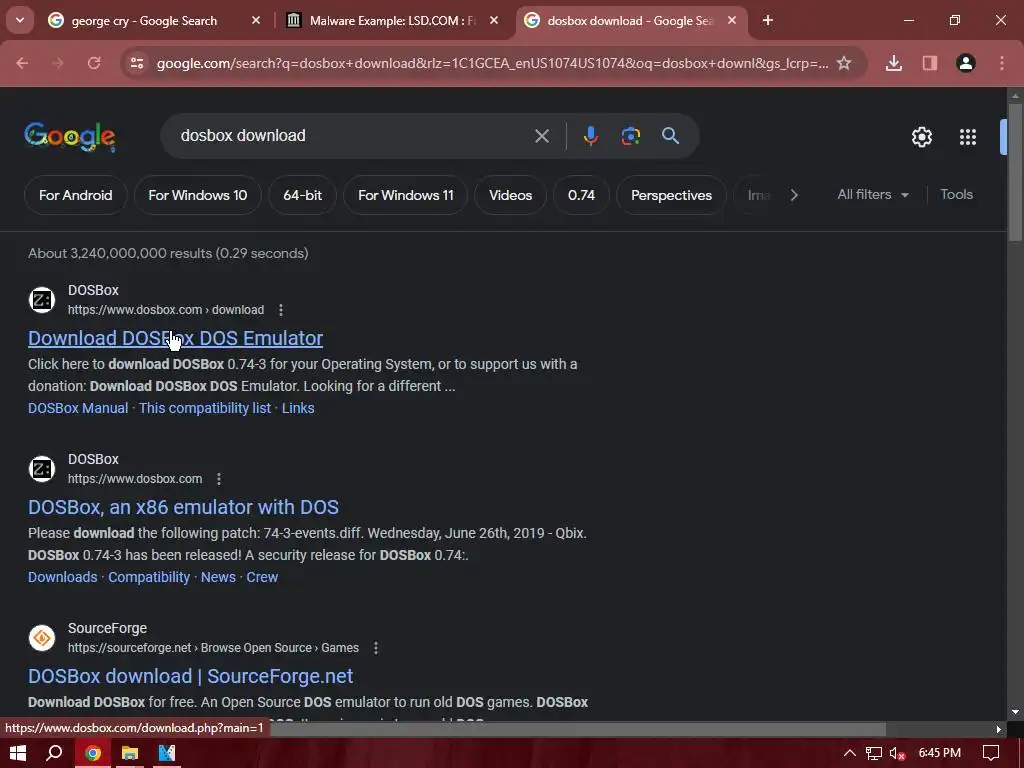Open Chrome three-dot menu
Screen dimensions: 1024x768
[x=1002, y=63]
